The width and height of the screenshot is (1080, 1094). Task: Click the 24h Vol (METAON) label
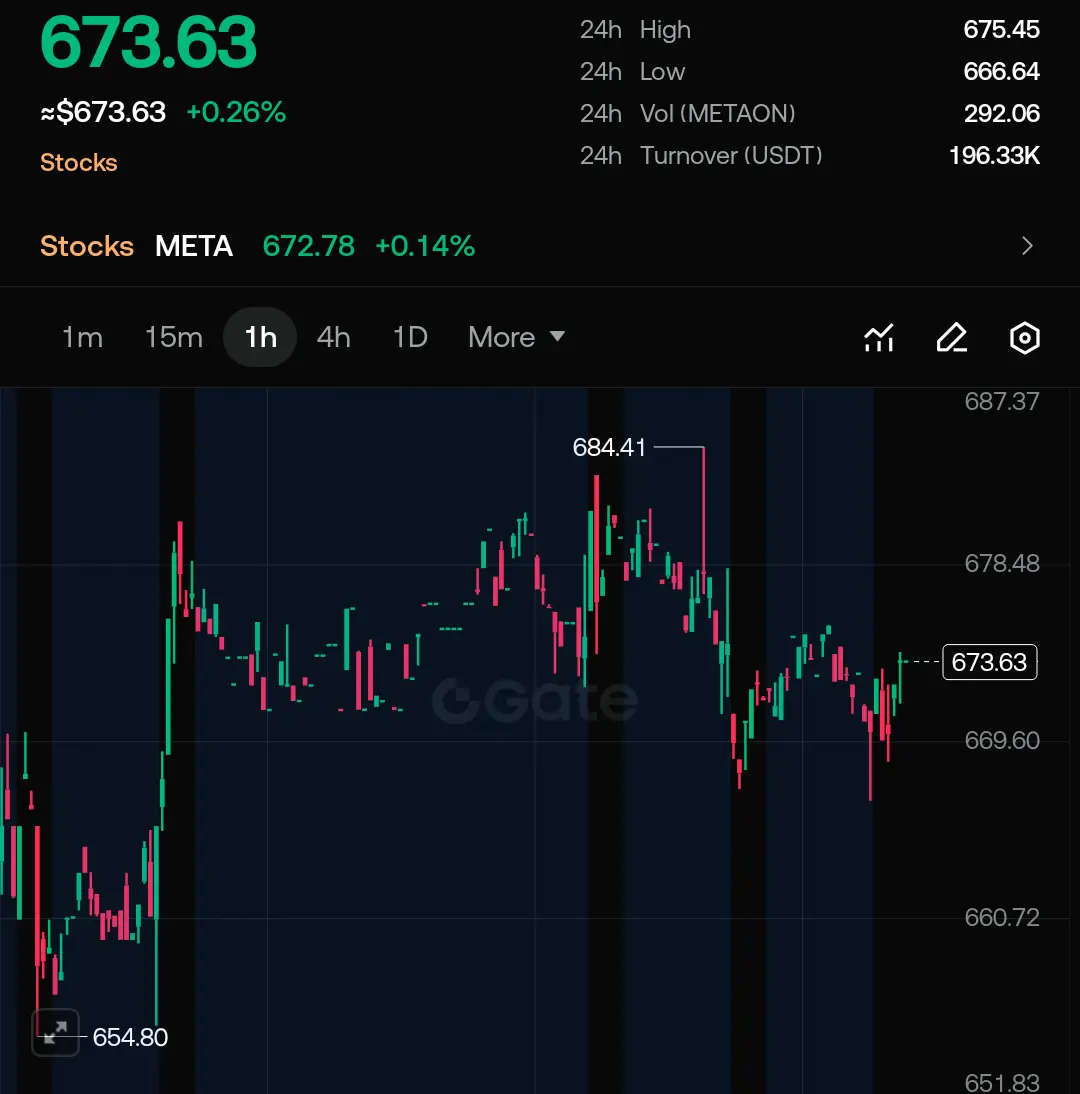tap(688, 113)
